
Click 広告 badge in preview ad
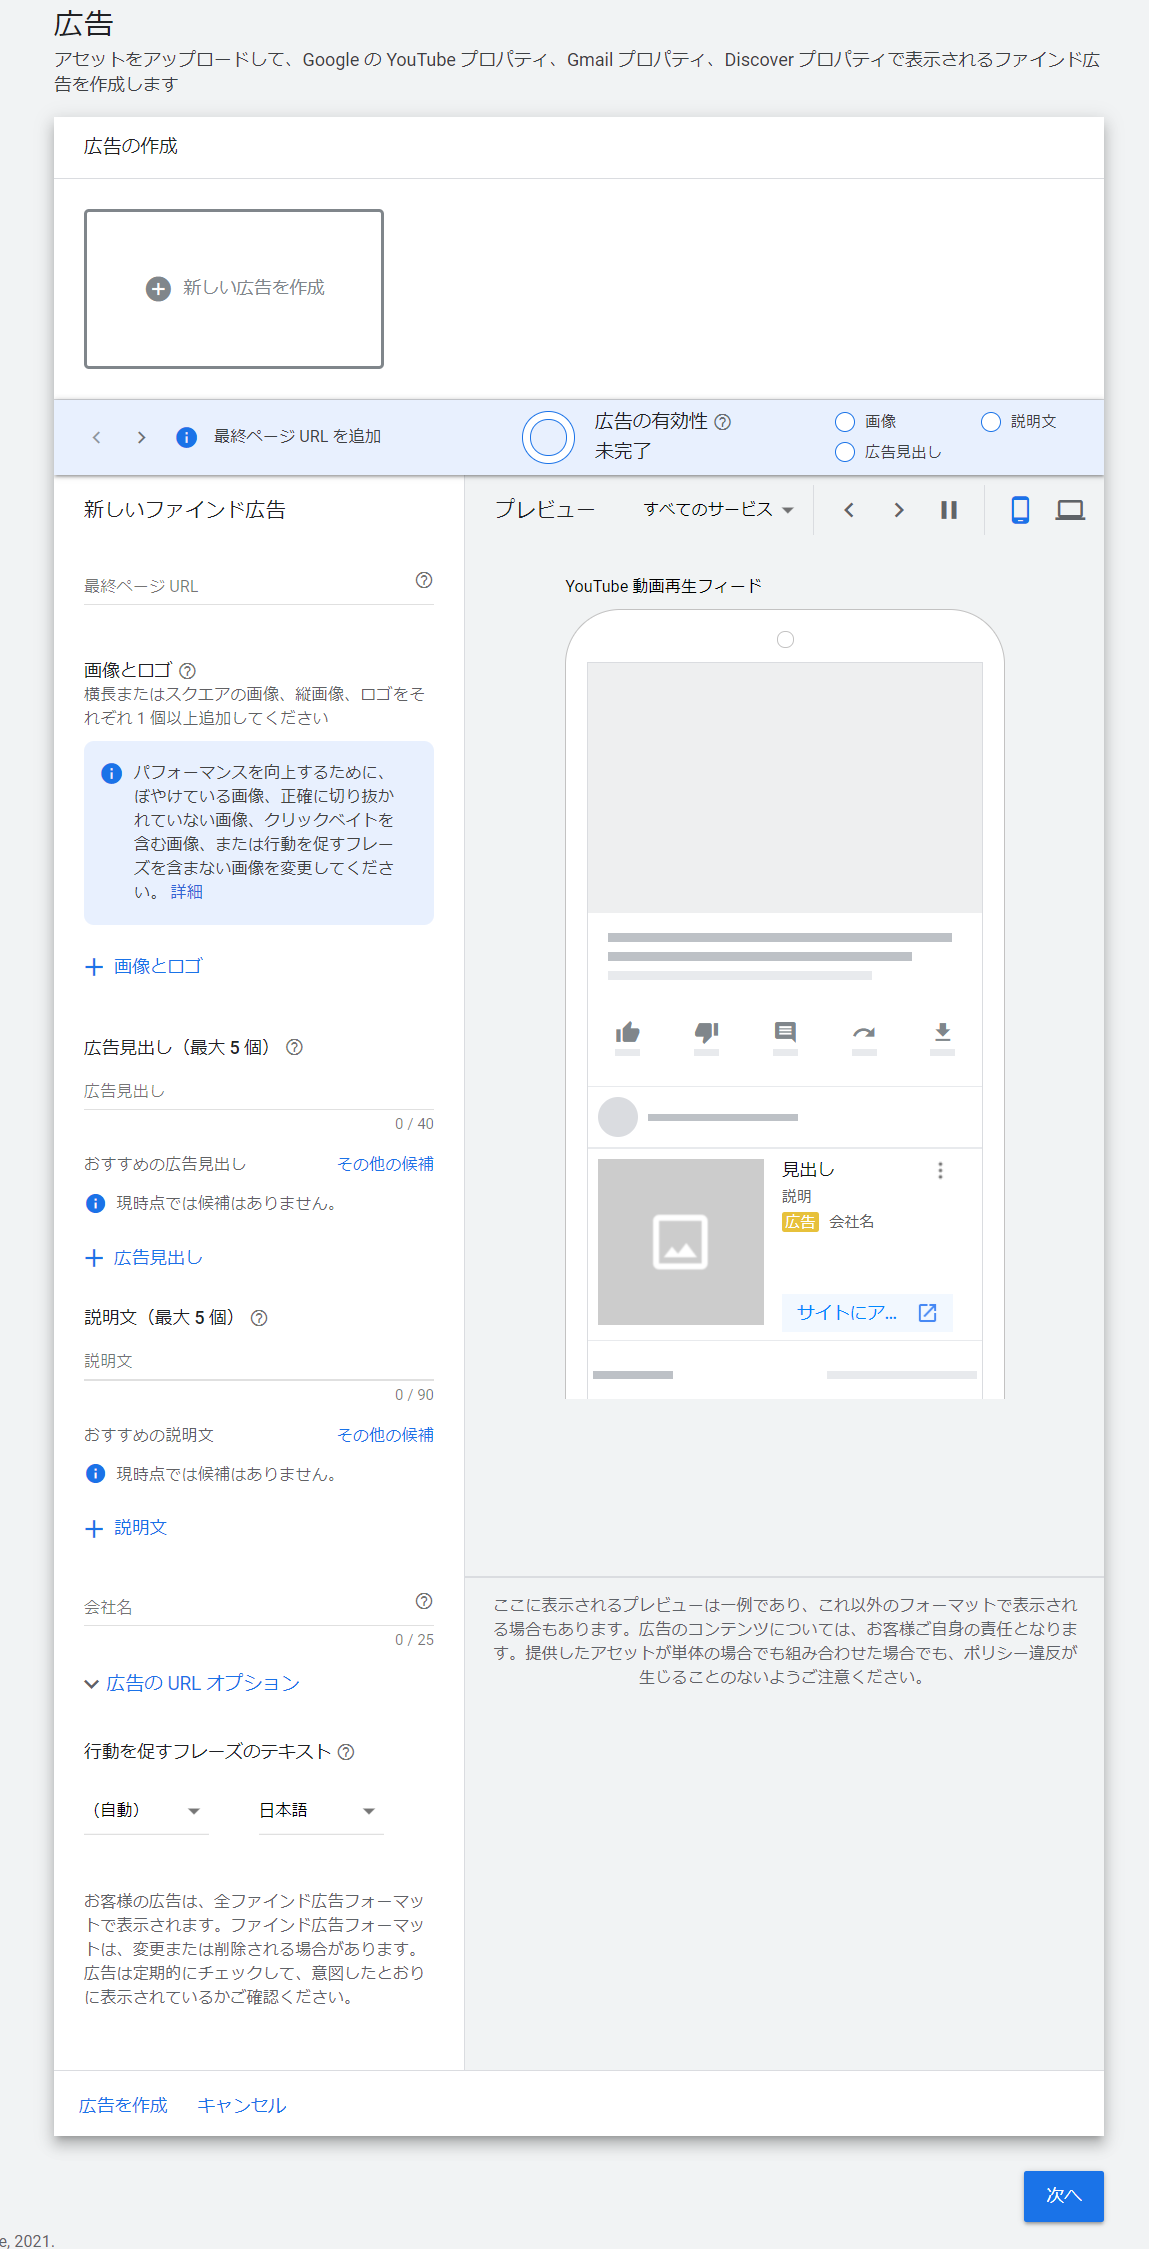(x=800, y=1222)
